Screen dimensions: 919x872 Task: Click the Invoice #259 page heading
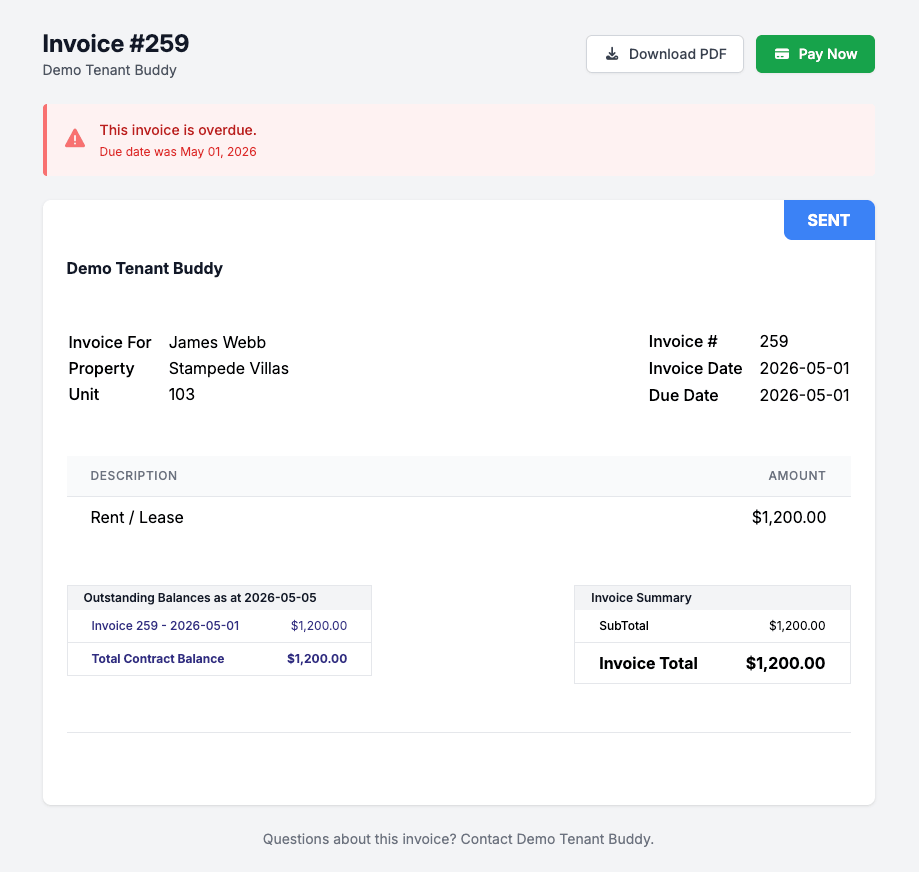pyautogui.click(x=115, y=43)
